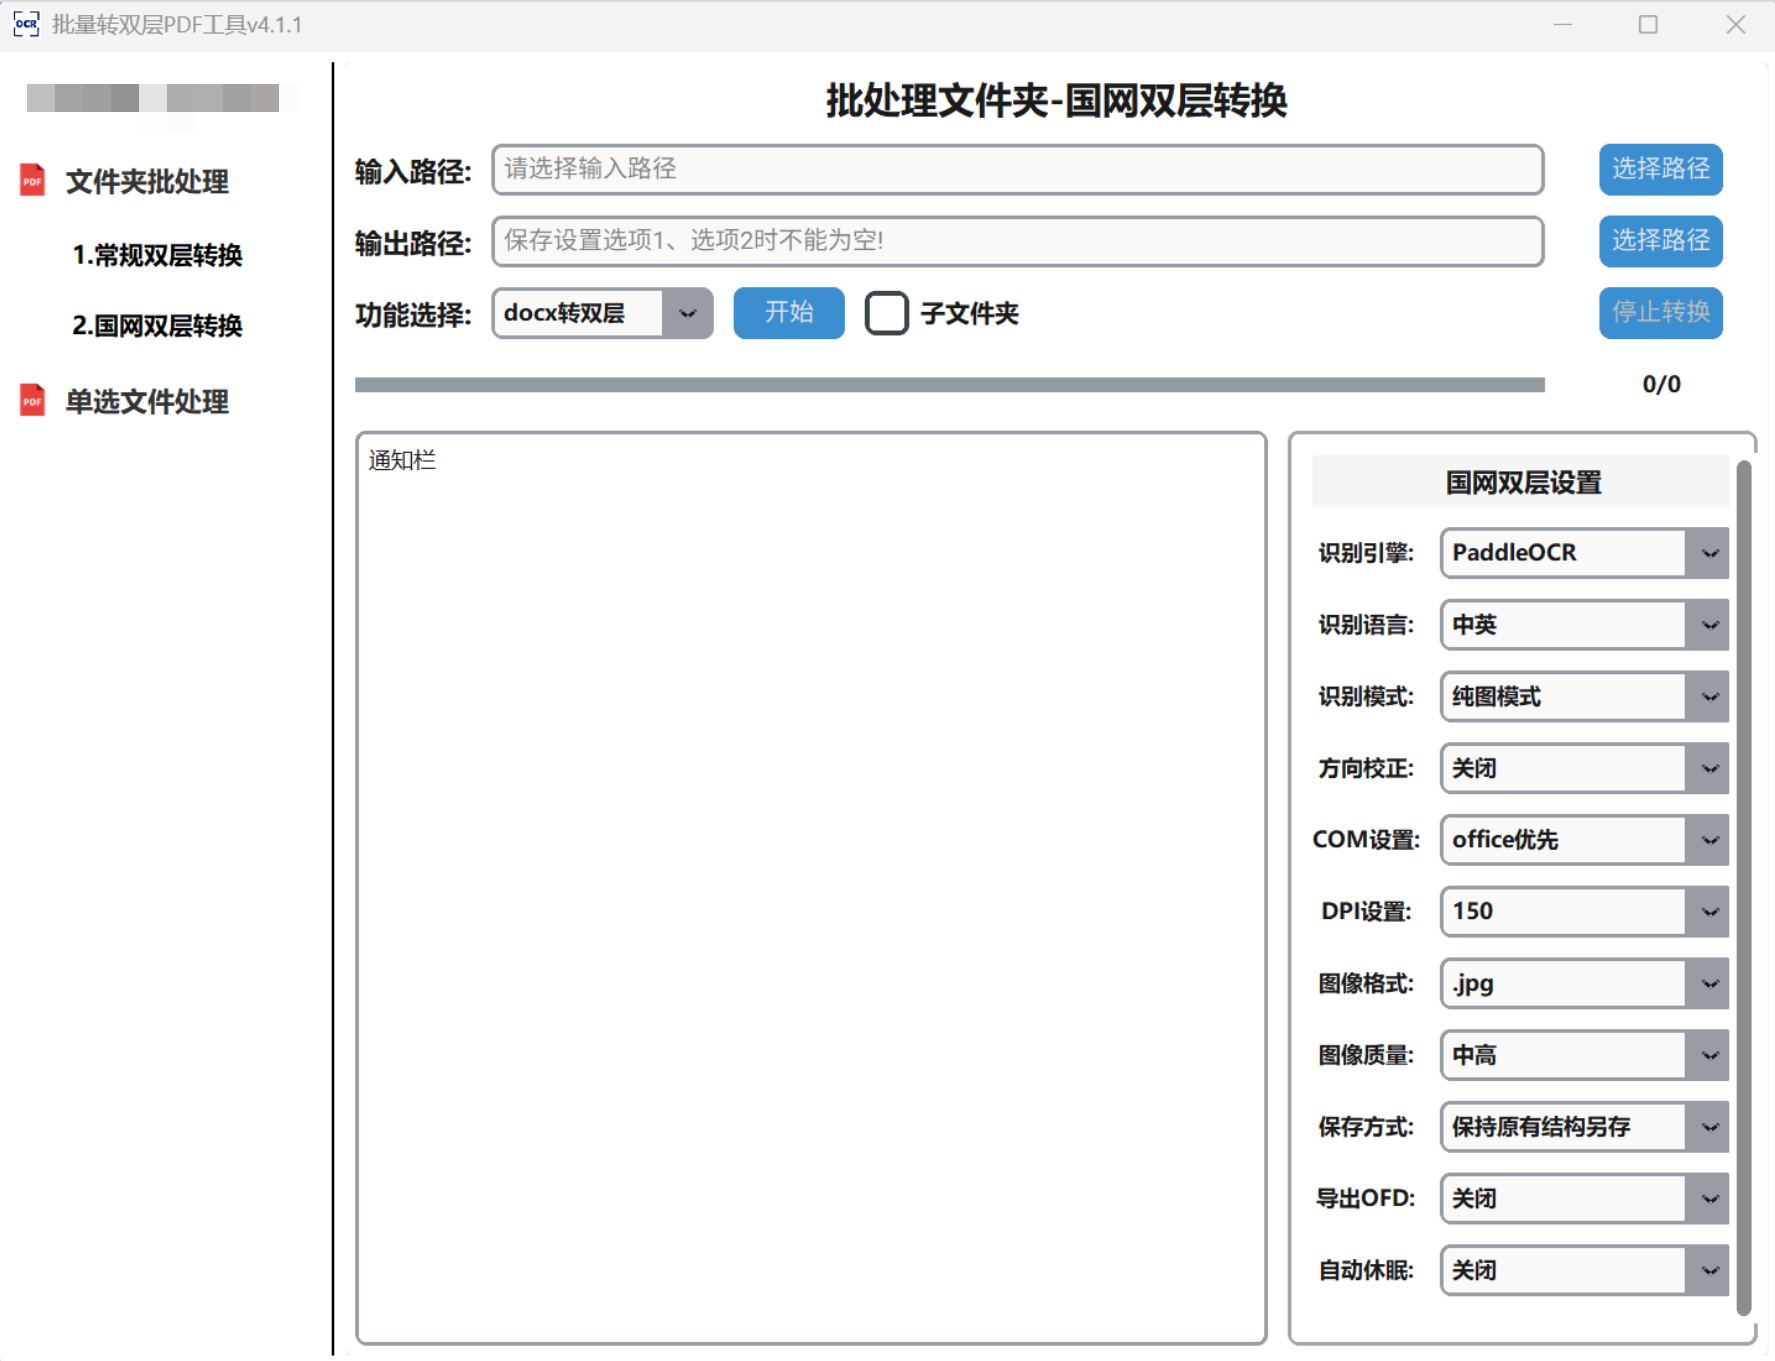Click 选择路径 button for 输出路径
1775x1361 pixels.
[x=1660, y=241]
